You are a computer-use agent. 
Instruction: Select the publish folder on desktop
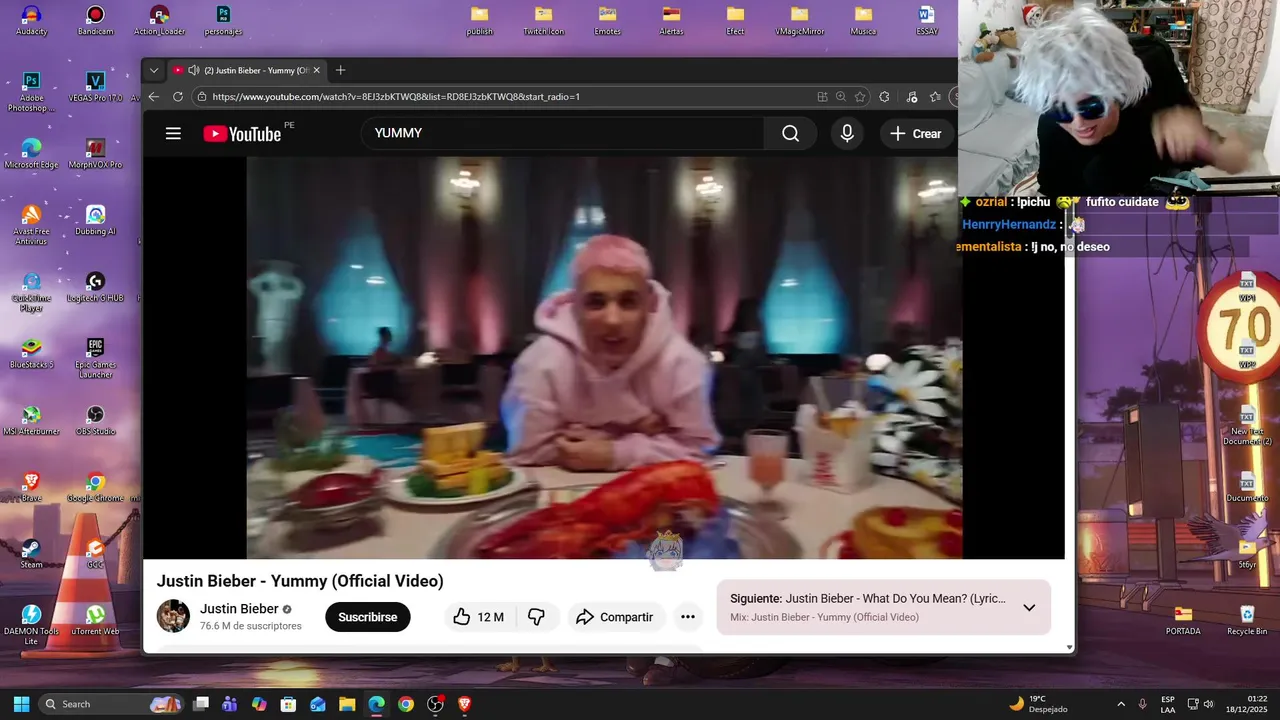click(x=479, y=20)
